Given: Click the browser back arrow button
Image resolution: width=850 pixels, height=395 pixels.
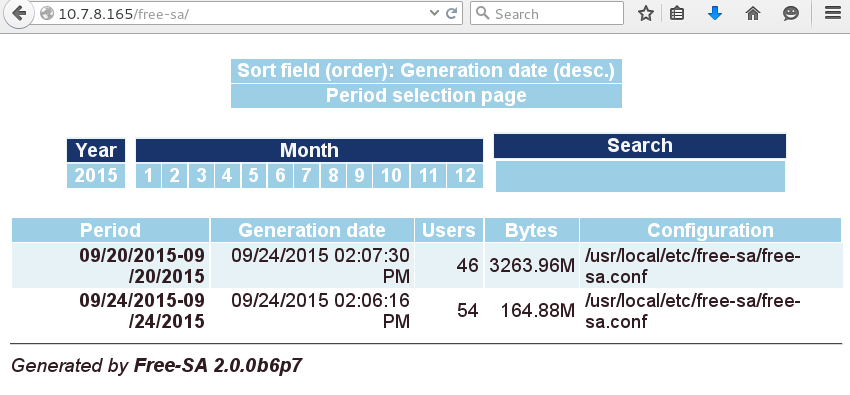Looking at the screenshot, I should [x=18, y=13].
